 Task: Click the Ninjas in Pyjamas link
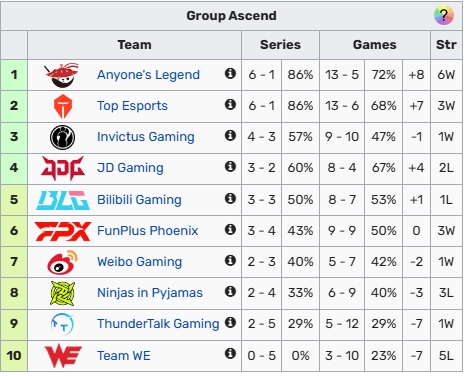[x=150, y=293]
